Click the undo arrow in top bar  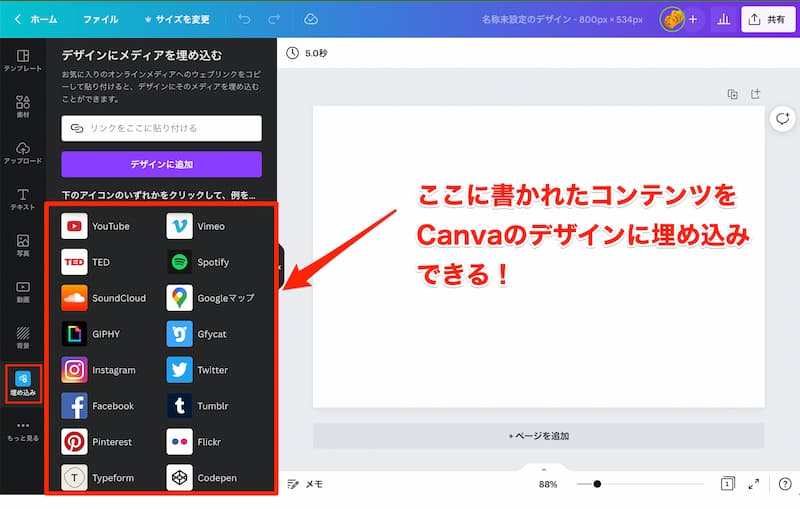pos(244,19)
